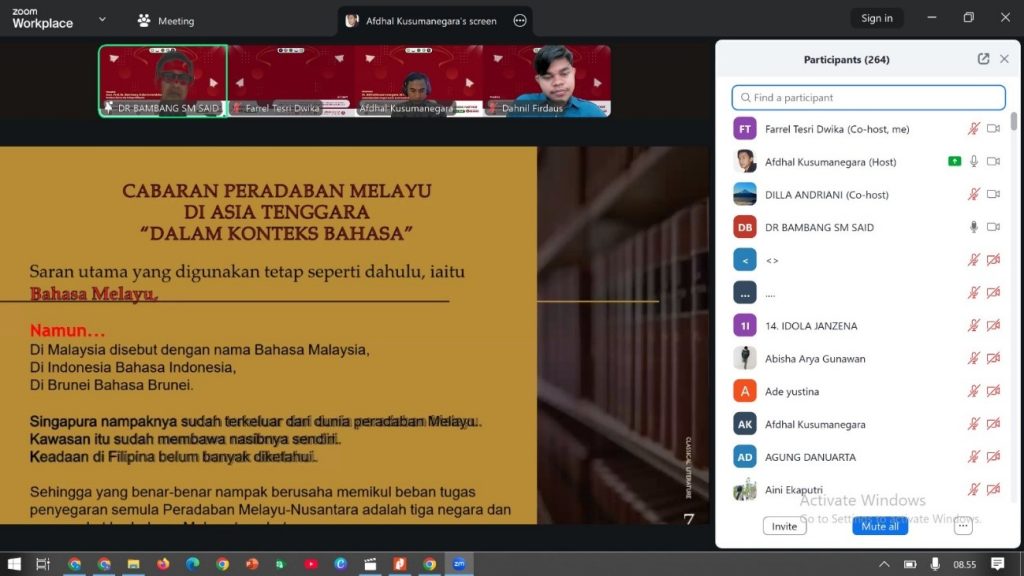Pop out the Participants panel
Image resolution: width=1024 pixels, height=576 pixels.
[x=983, y=59]
